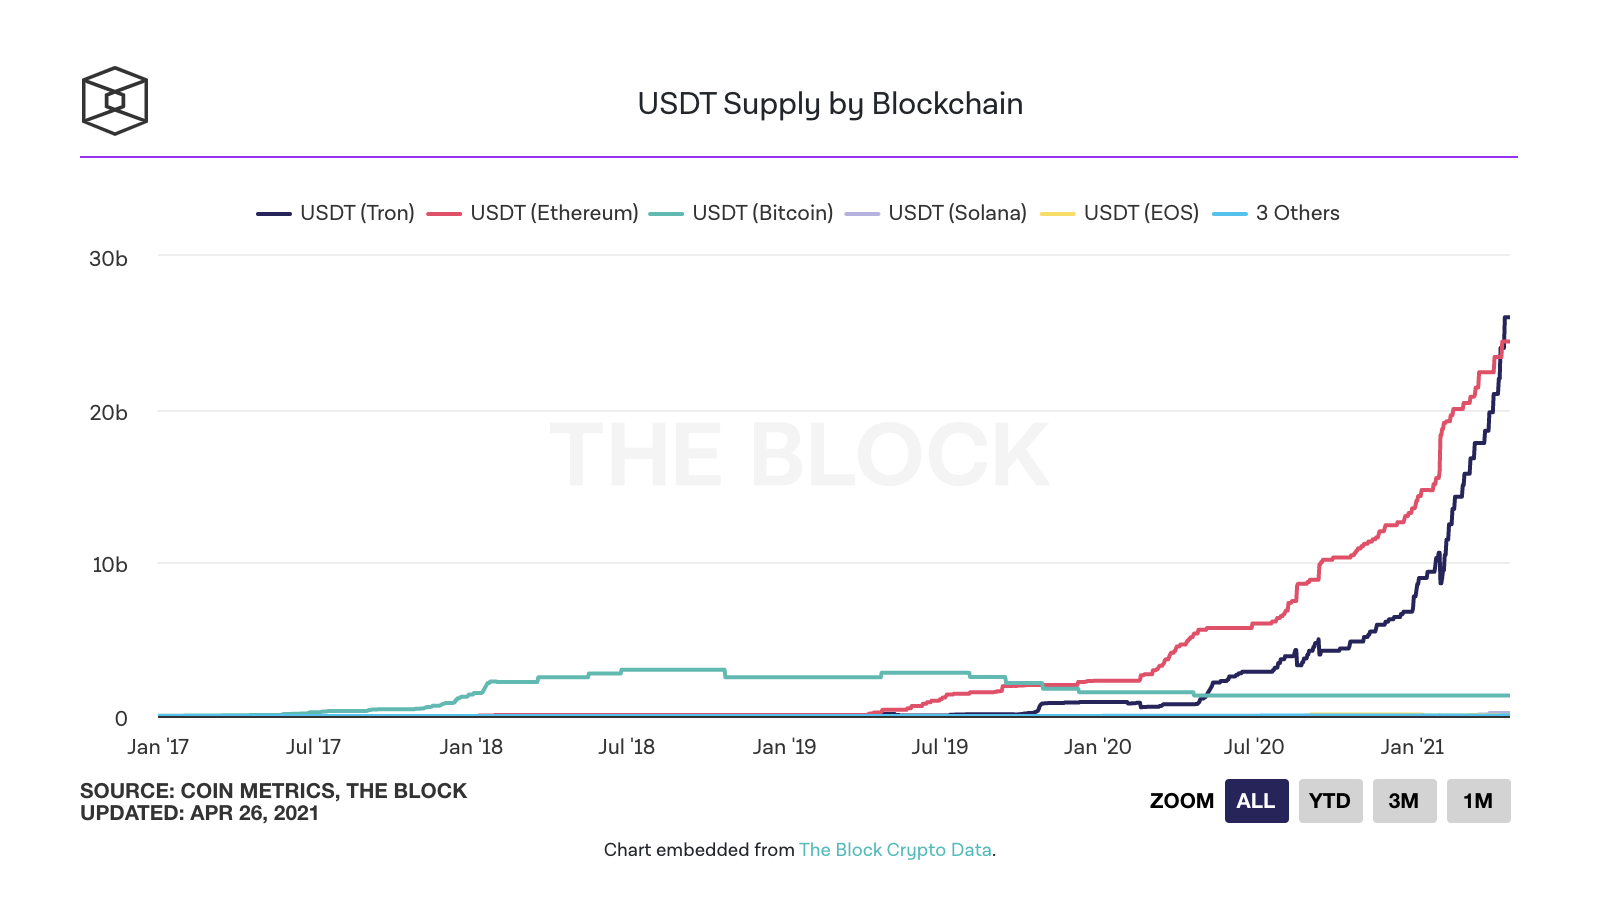Click the chart title USDT Supply by Blockchain
This screenshot has width=1620, height=906.
click(x=830, y=104)
